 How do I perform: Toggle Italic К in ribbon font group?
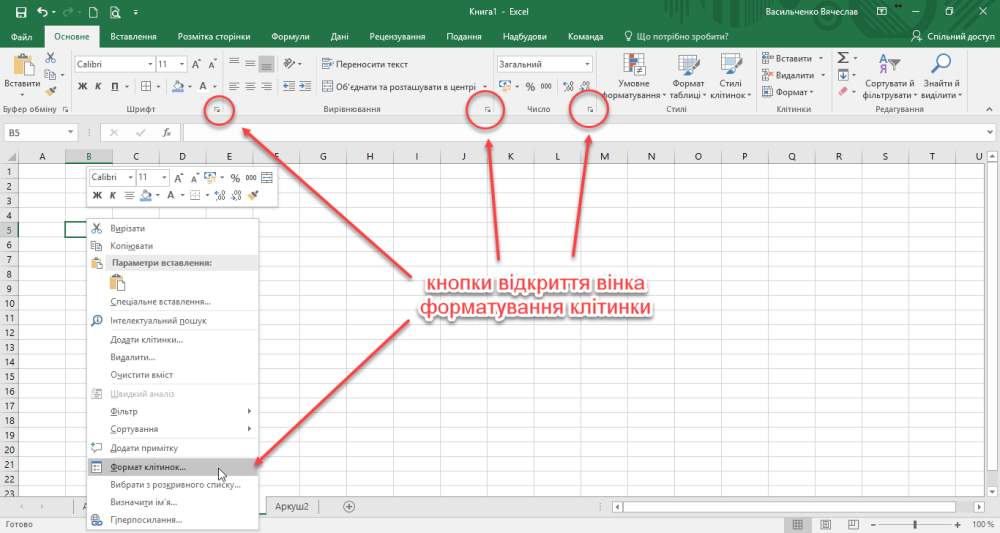98,86
